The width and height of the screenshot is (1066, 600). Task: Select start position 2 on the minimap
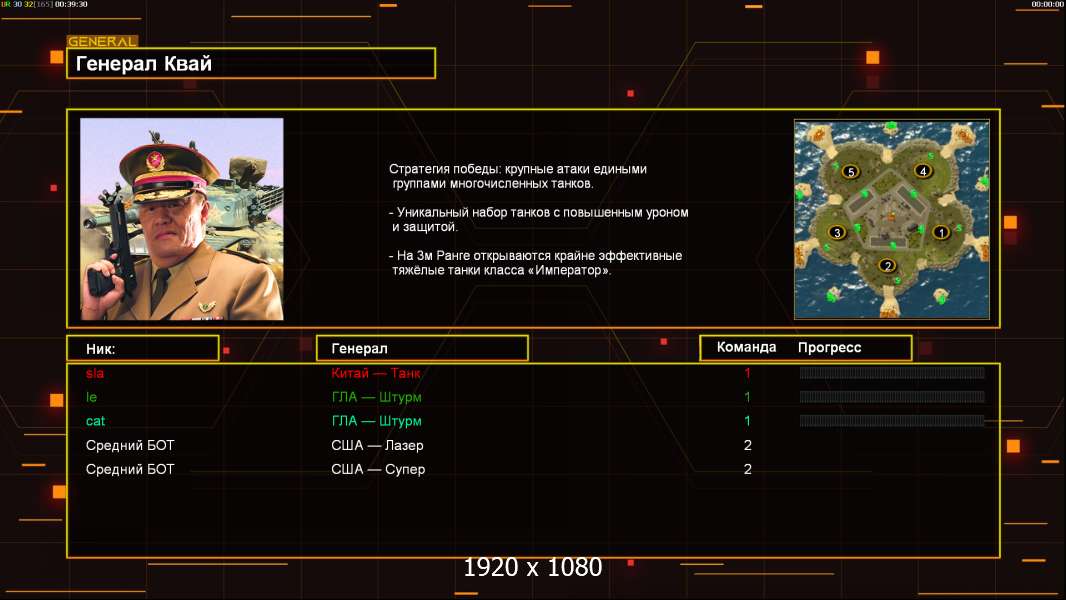[x=886, y=265]
